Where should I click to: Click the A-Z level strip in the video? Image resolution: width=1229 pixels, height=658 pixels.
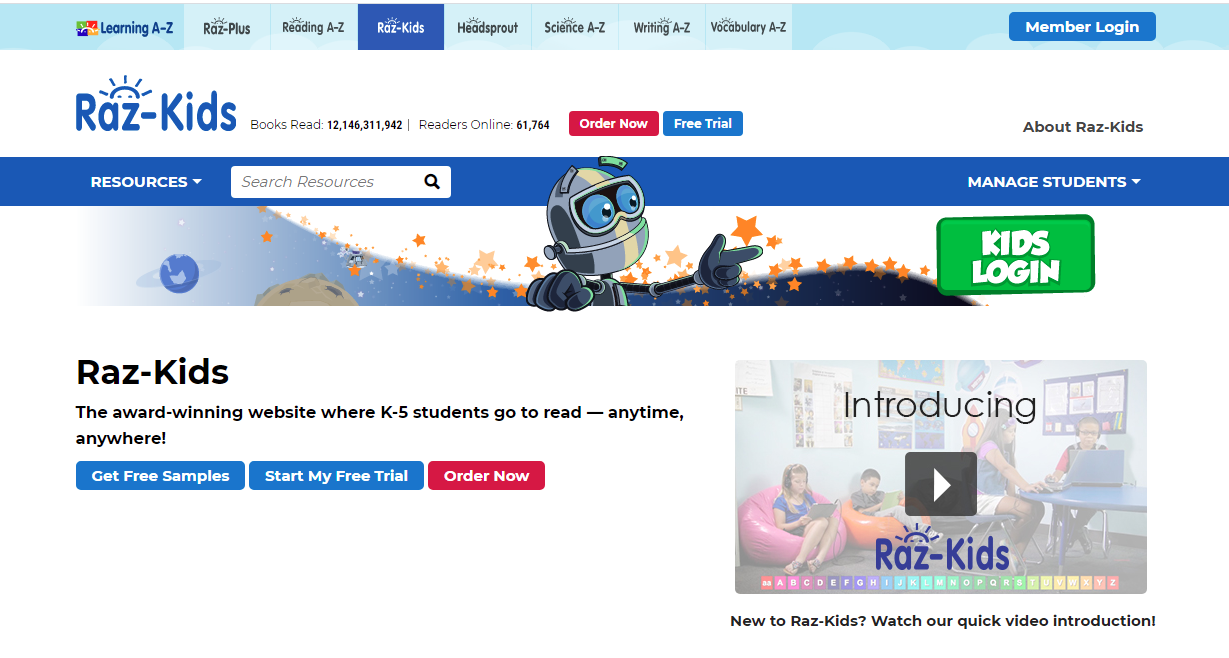point(940,583)
